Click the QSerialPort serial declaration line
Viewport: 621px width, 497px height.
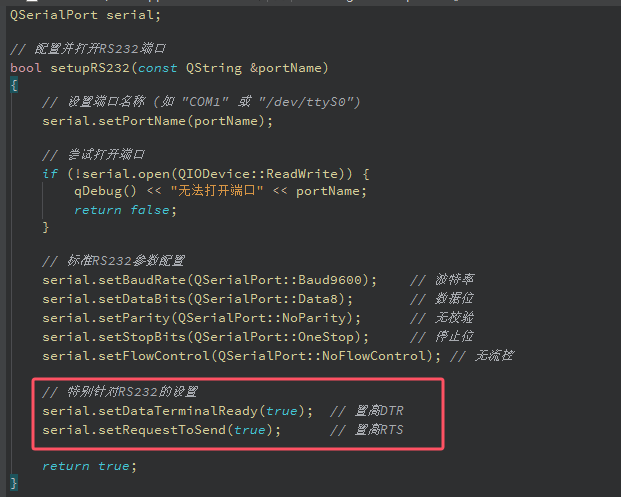click(x=84, y=15)
